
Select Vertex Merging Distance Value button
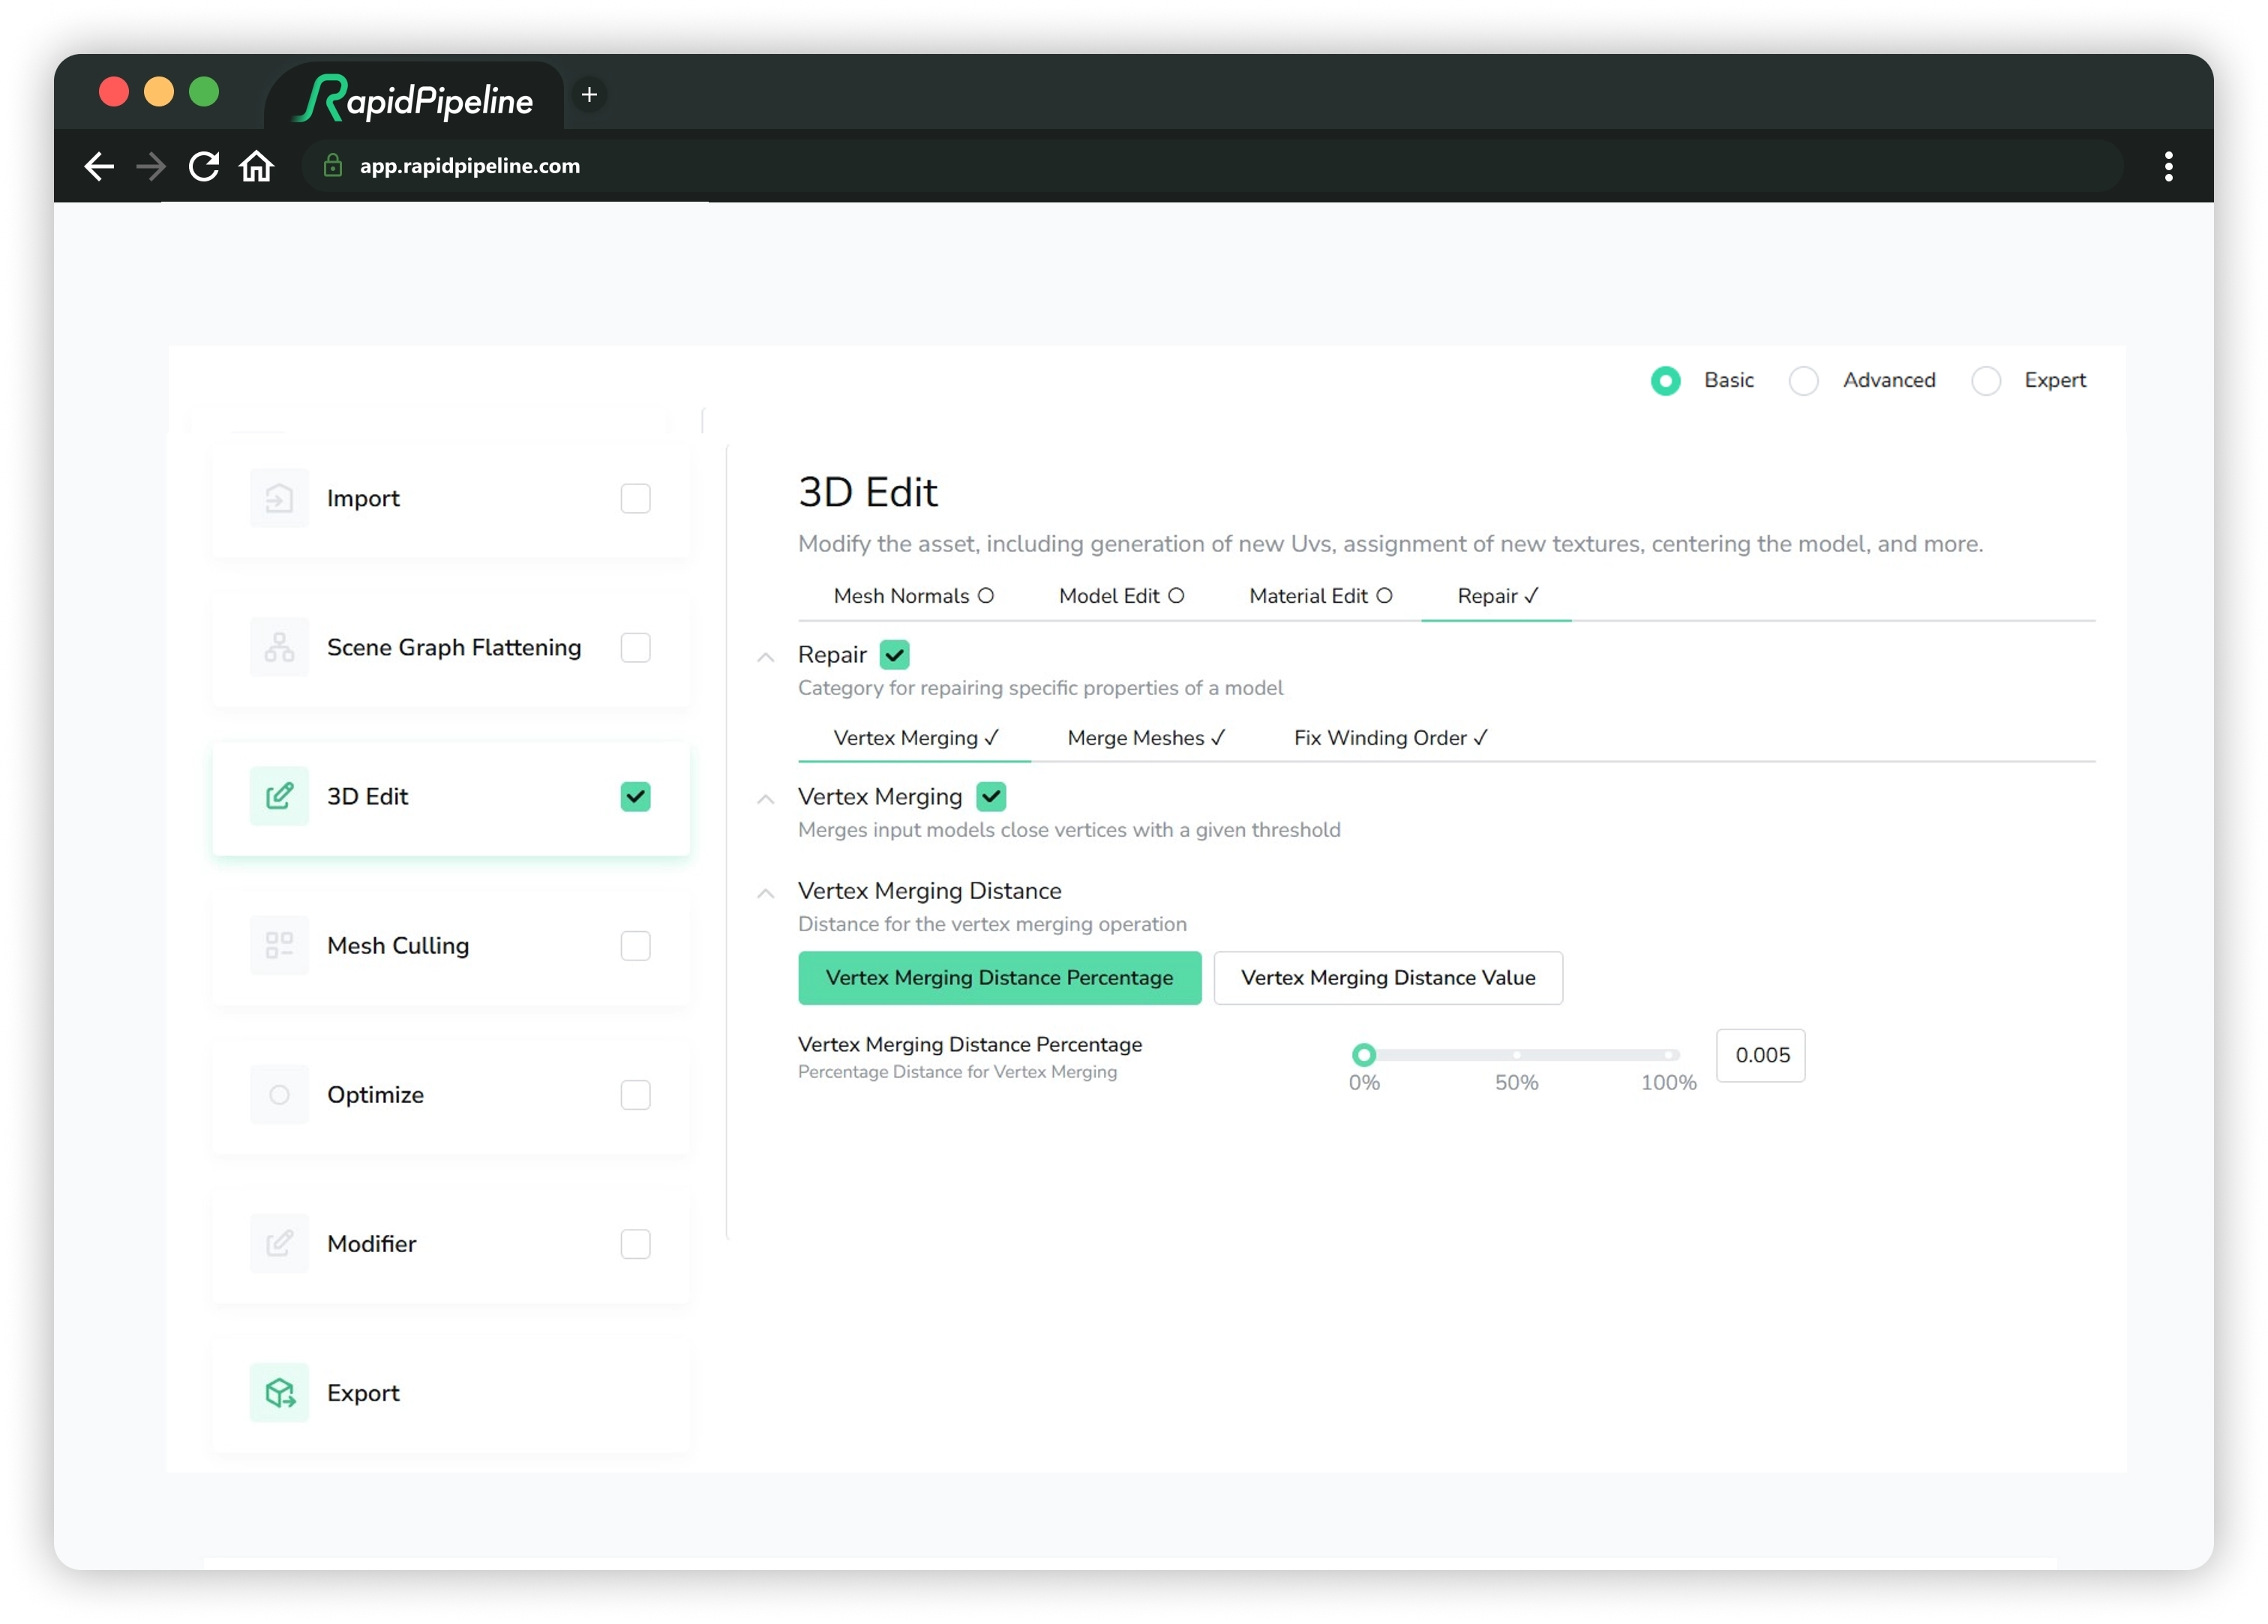click(x=1387, y=978)
